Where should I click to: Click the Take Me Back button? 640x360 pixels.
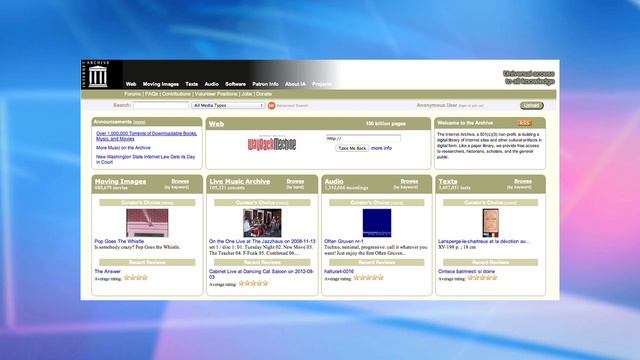pyautogui.click(x=352, y=148)
